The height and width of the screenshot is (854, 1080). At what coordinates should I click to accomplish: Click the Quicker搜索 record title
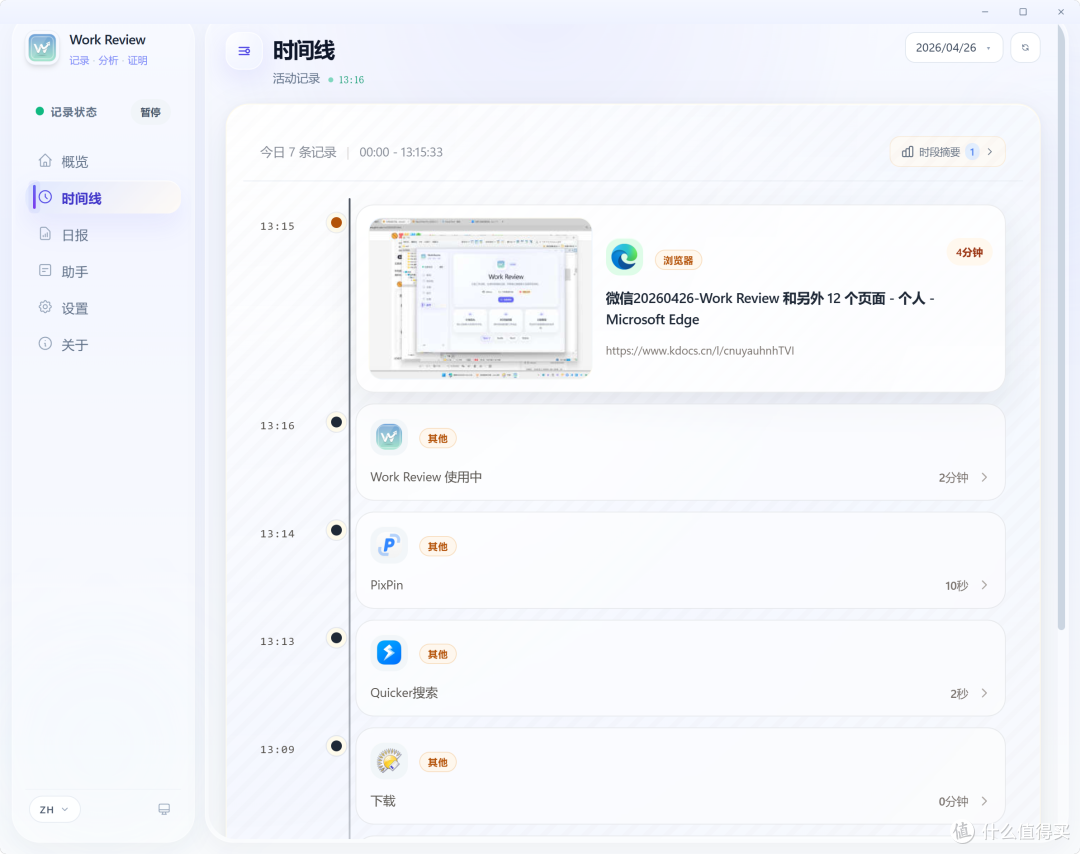tap(404, 693)
